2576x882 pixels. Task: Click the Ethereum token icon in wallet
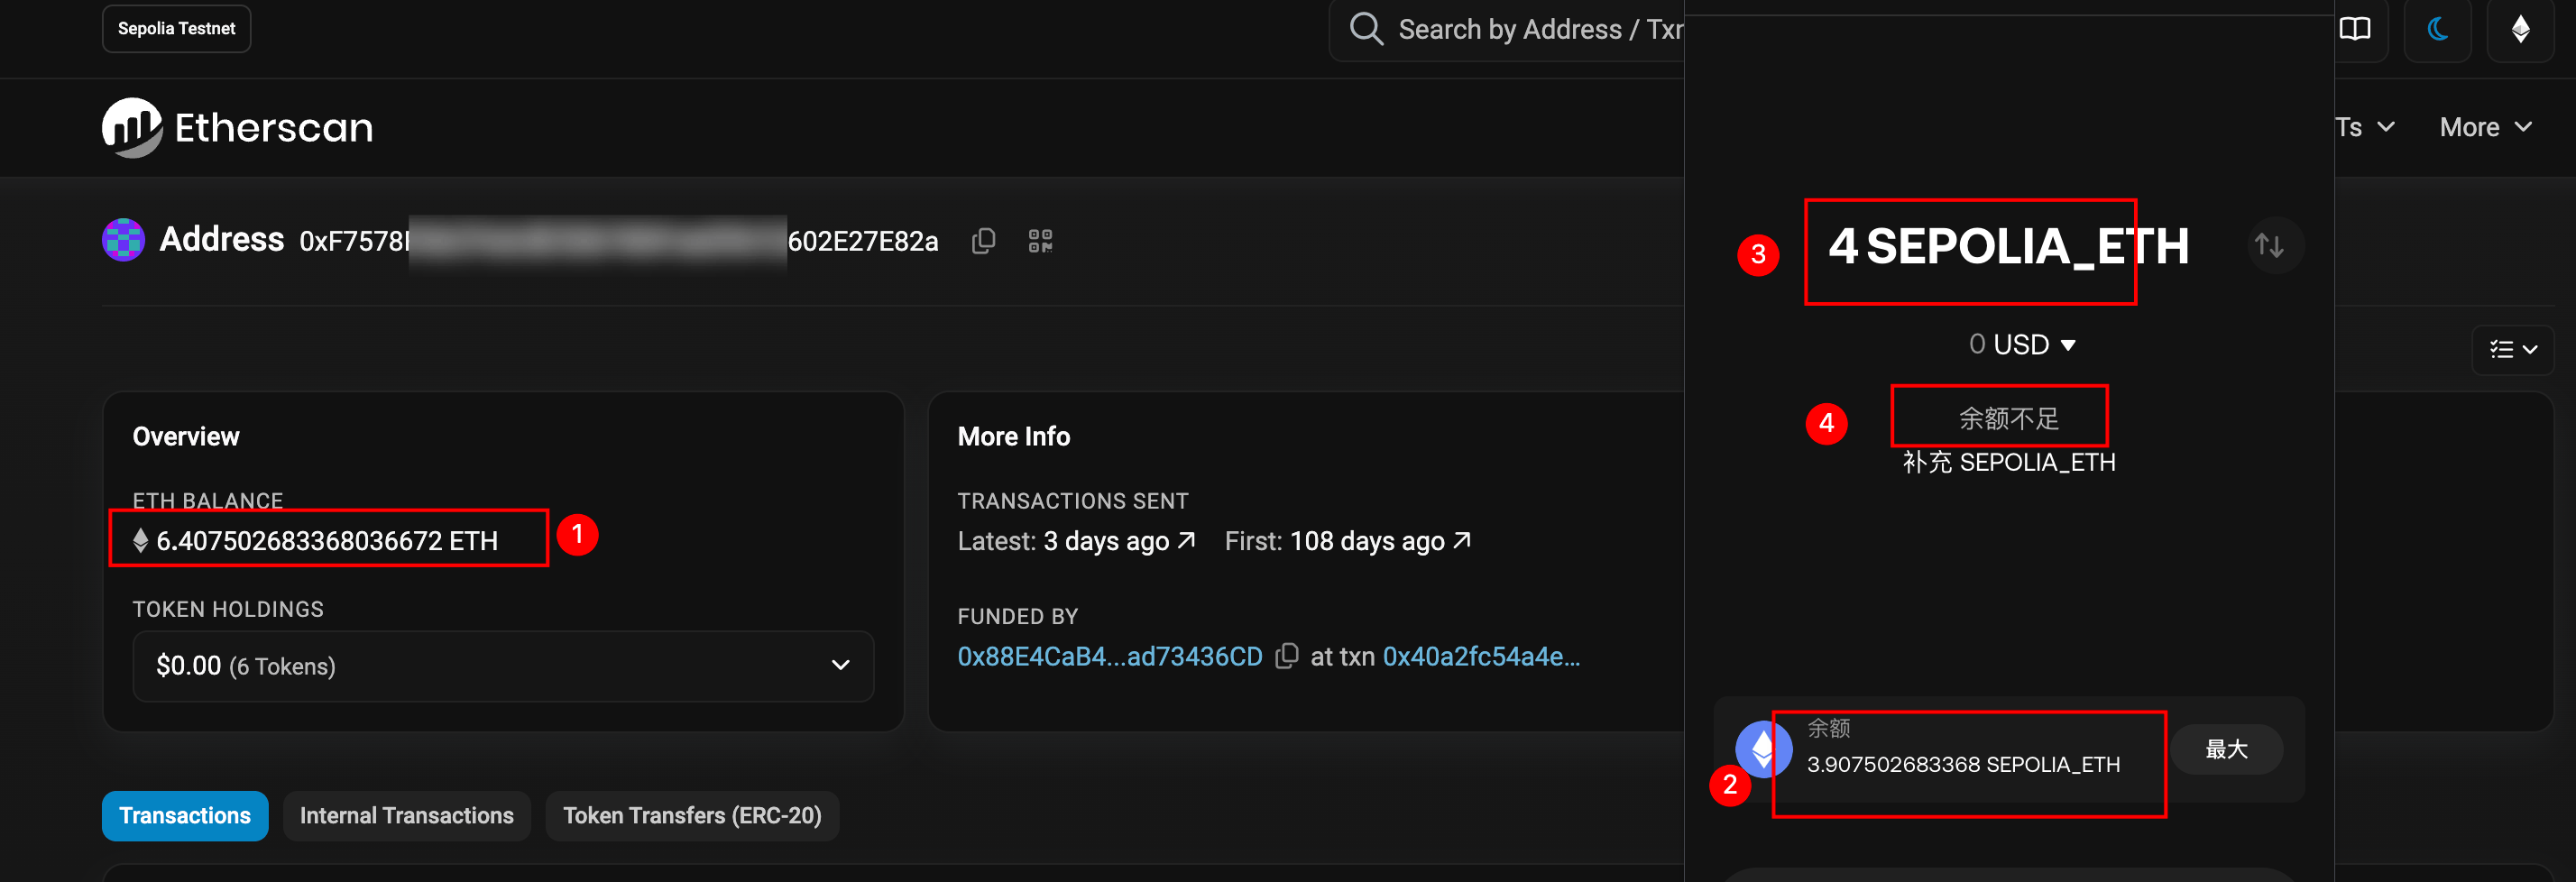point(1763,749)
